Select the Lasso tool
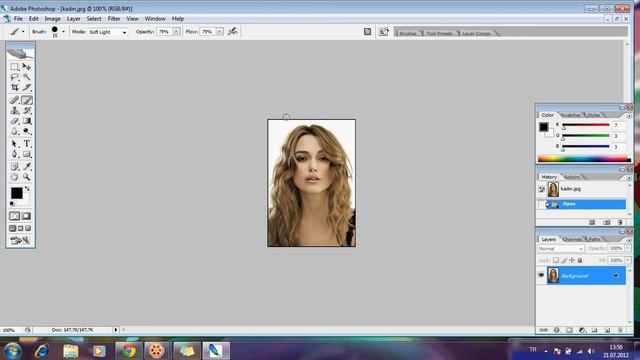 point(15,77)
